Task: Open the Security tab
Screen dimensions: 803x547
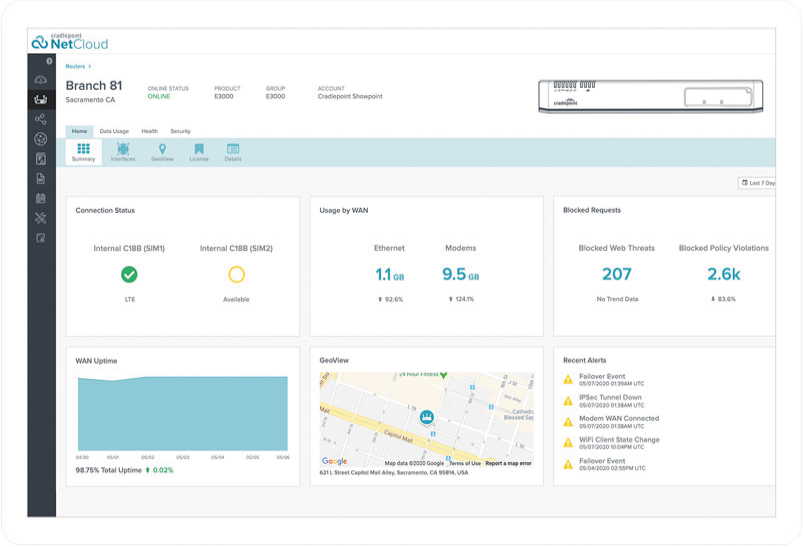Action: coord(180,131)
